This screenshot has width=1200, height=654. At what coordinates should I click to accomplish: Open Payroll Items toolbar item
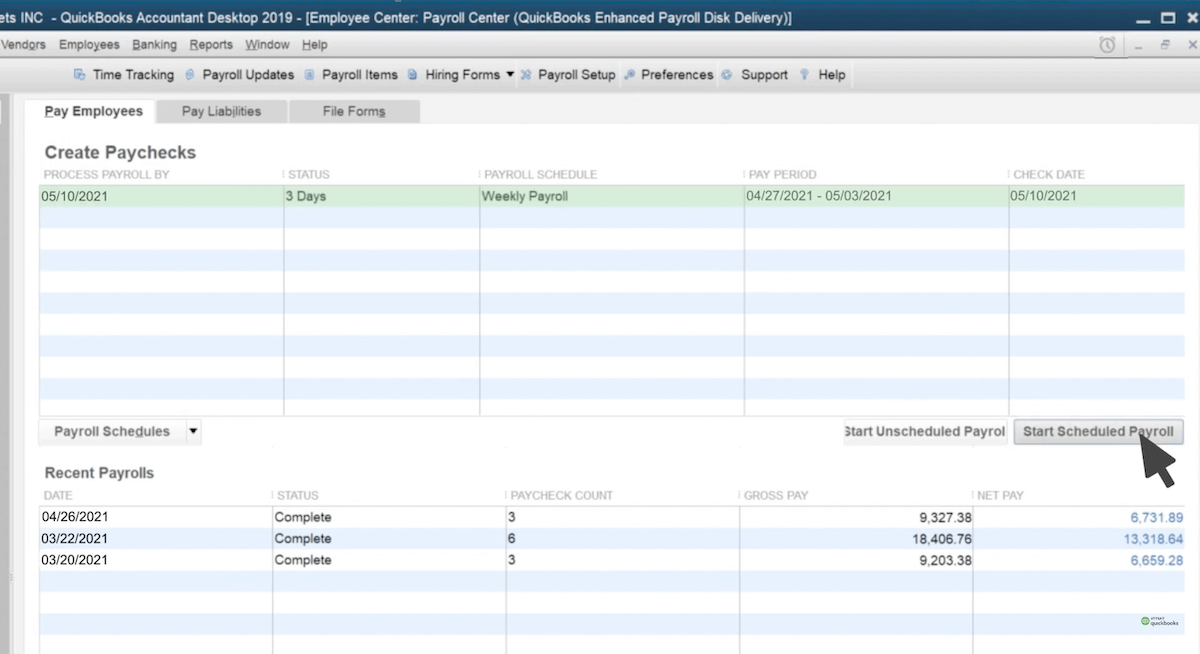[360, 75]
